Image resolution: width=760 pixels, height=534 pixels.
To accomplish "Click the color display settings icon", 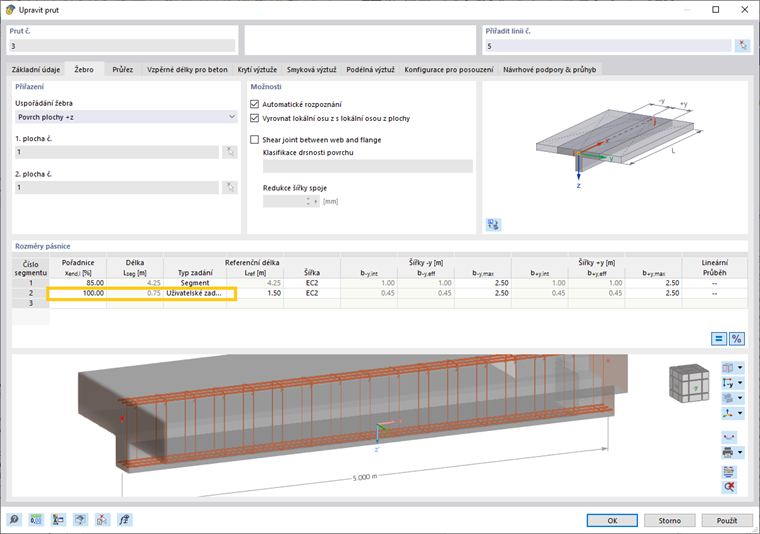I will [58, 520].
